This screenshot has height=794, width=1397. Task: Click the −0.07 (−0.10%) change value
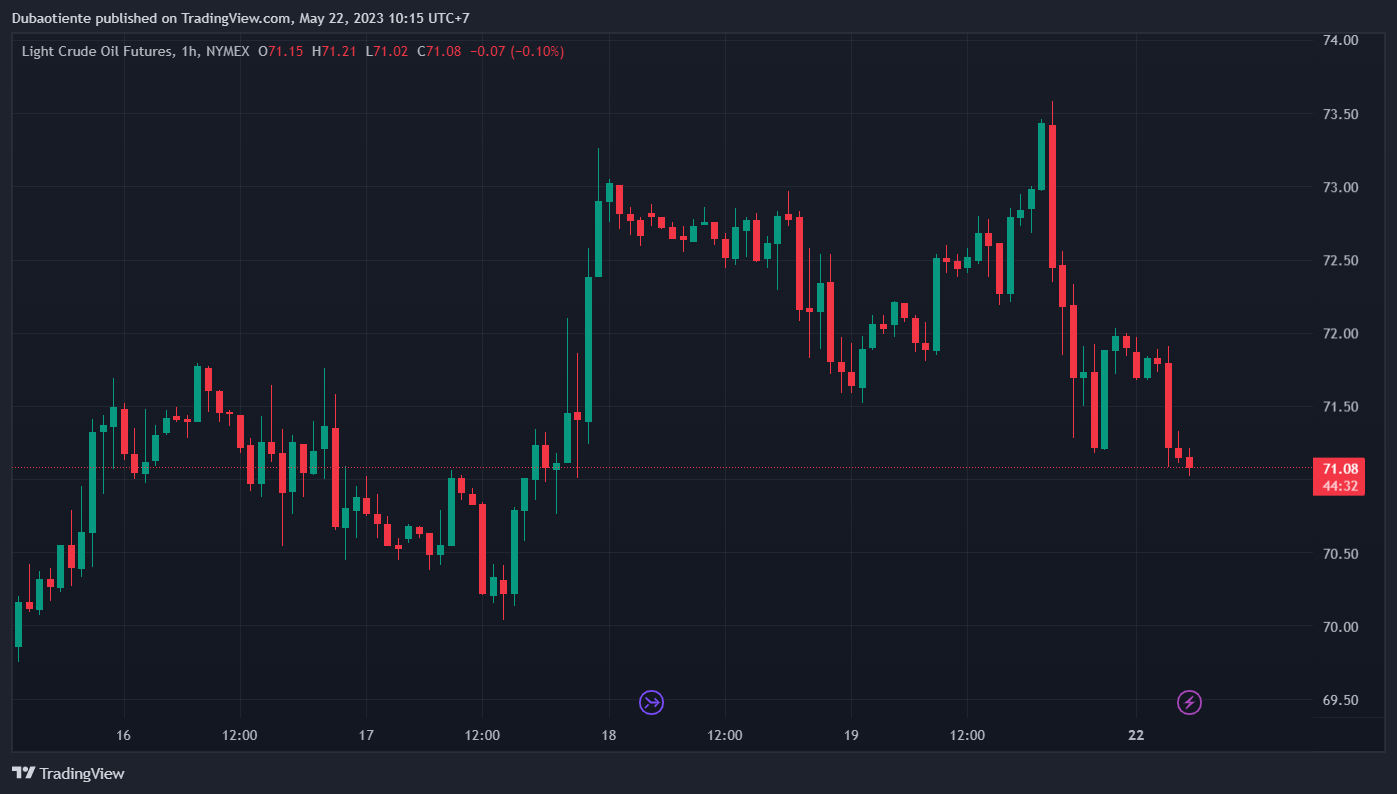(517, 51)
